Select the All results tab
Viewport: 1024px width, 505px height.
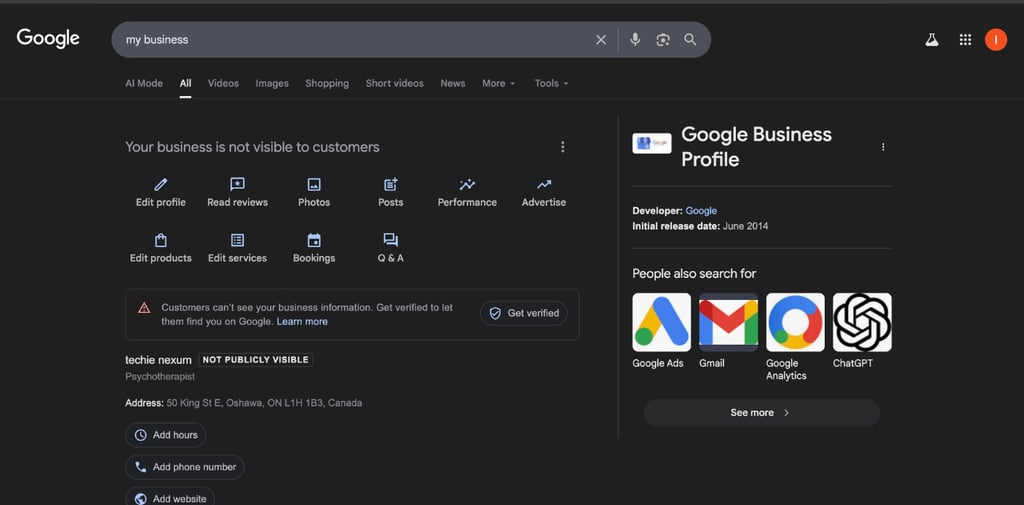[185, 84]
